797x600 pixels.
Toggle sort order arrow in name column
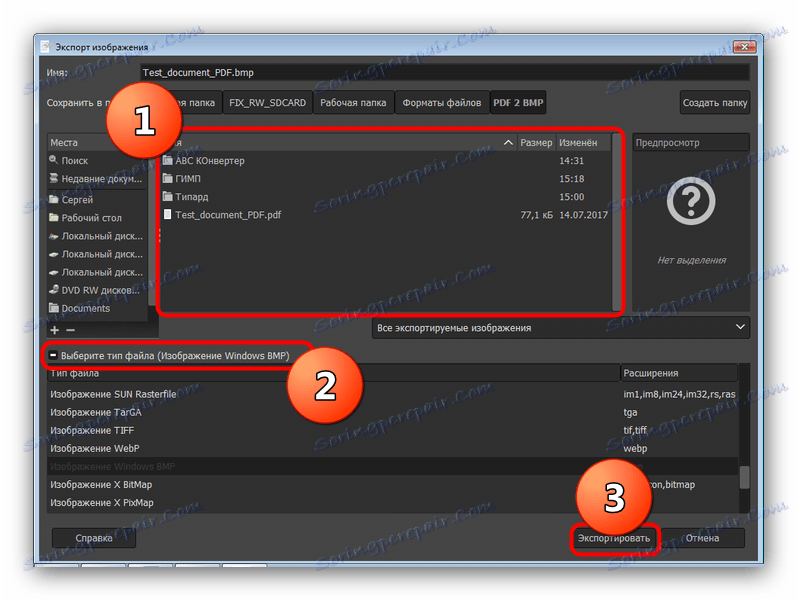tap(508, 143)
